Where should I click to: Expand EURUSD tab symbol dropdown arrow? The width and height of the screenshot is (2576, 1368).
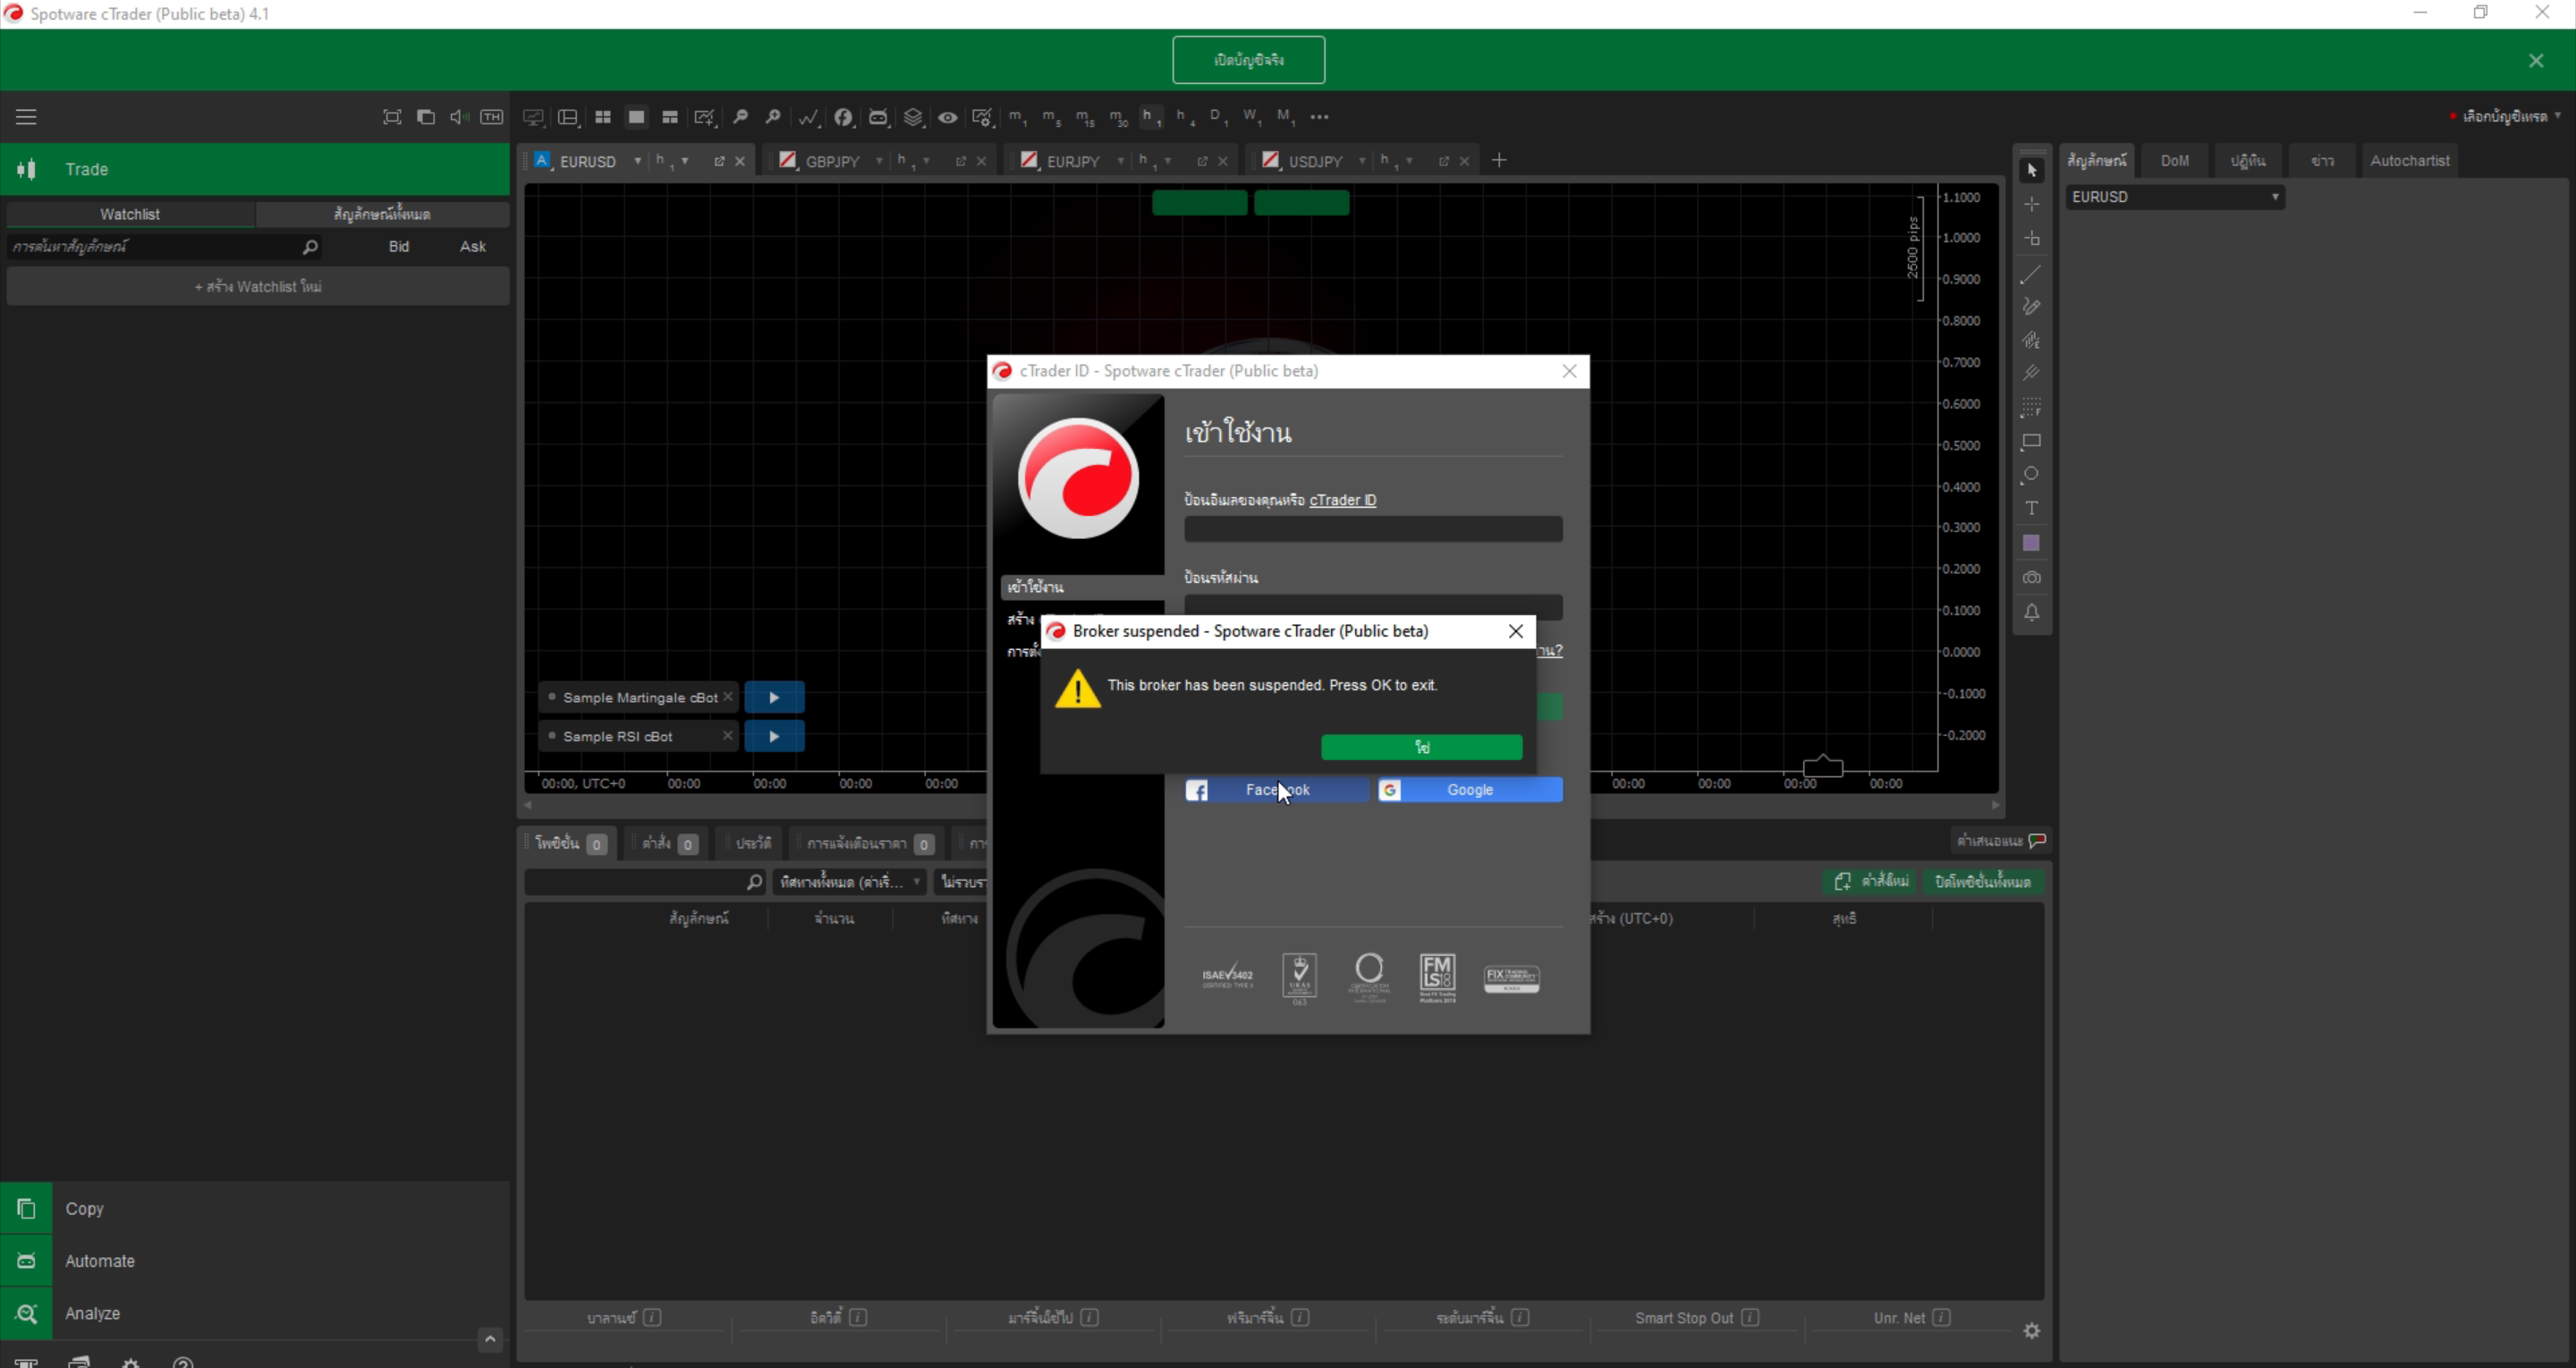(x=637, y=161)
